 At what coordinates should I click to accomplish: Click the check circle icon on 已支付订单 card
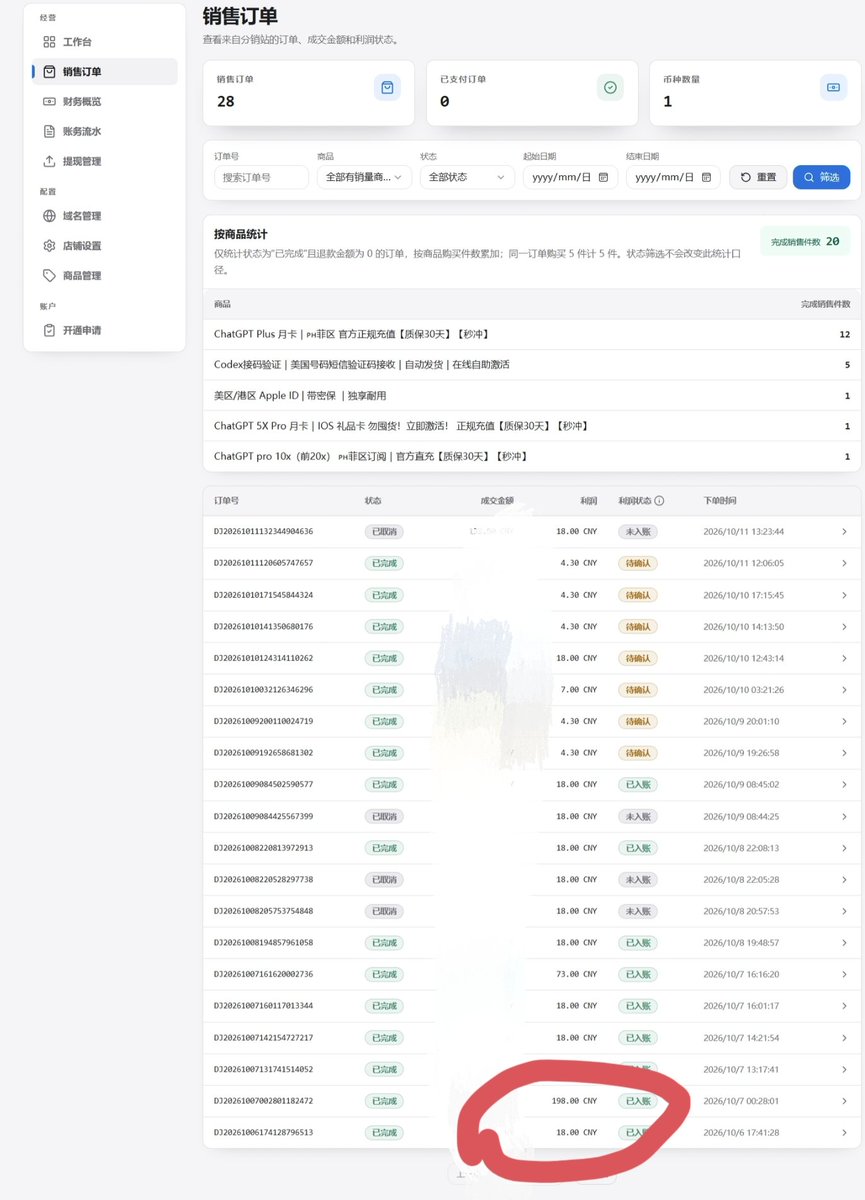pyautogui.click(x=610, y=88)
